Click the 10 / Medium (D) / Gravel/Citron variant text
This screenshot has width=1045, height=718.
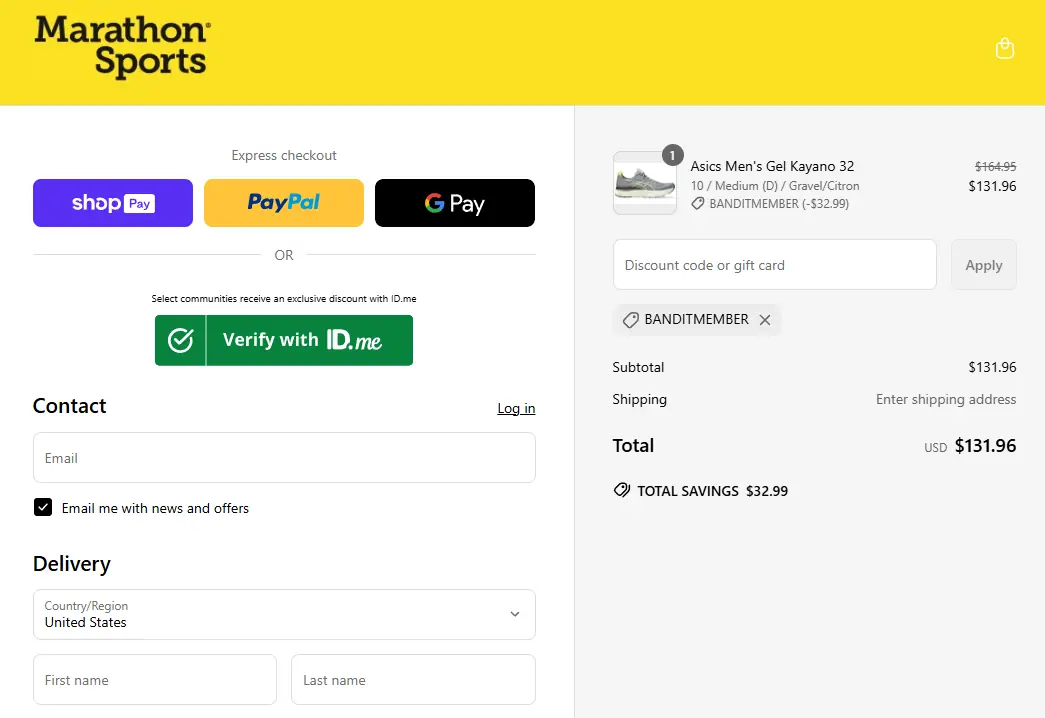coord(774,186)
